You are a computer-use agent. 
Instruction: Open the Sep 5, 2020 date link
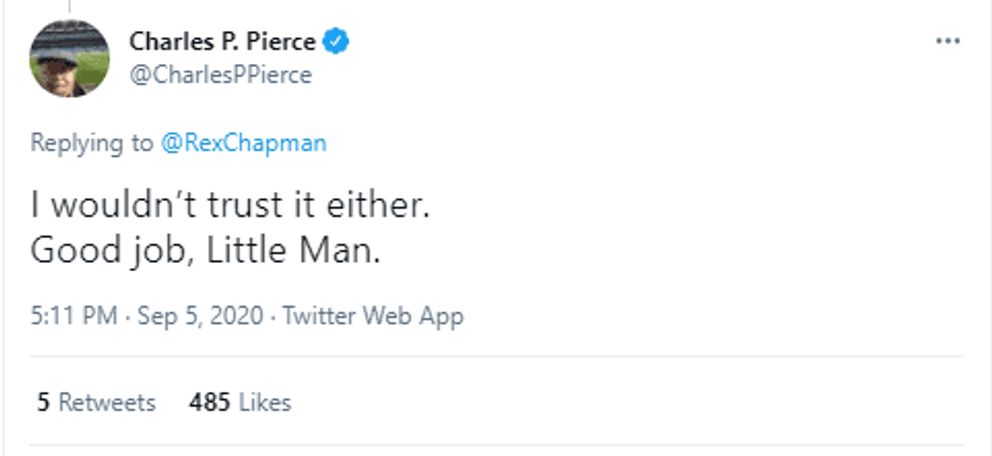[200, 317]
